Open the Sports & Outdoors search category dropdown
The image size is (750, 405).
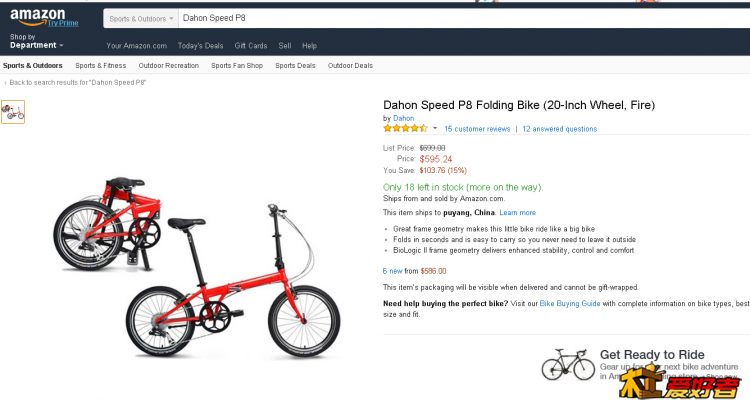[141, 18]
